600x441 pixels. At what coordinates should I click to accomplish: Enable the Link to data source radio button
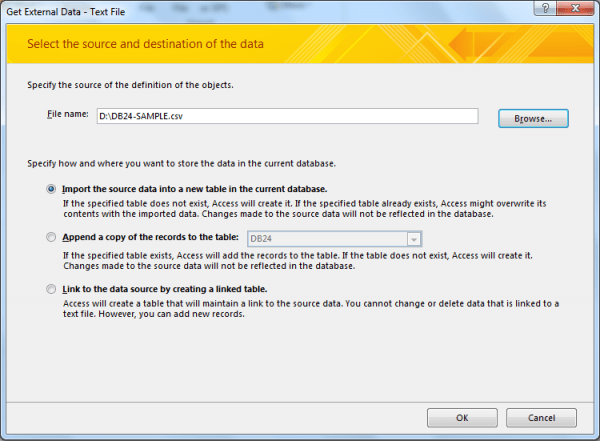point(51,289)
